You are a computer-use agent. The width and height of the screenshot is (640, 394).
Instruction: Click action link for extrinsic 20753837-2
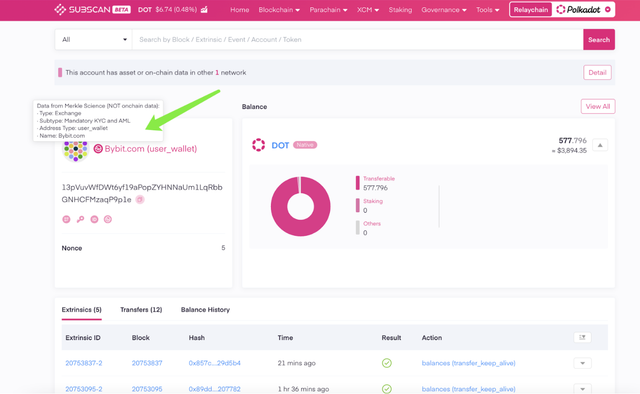pos(469,363)
